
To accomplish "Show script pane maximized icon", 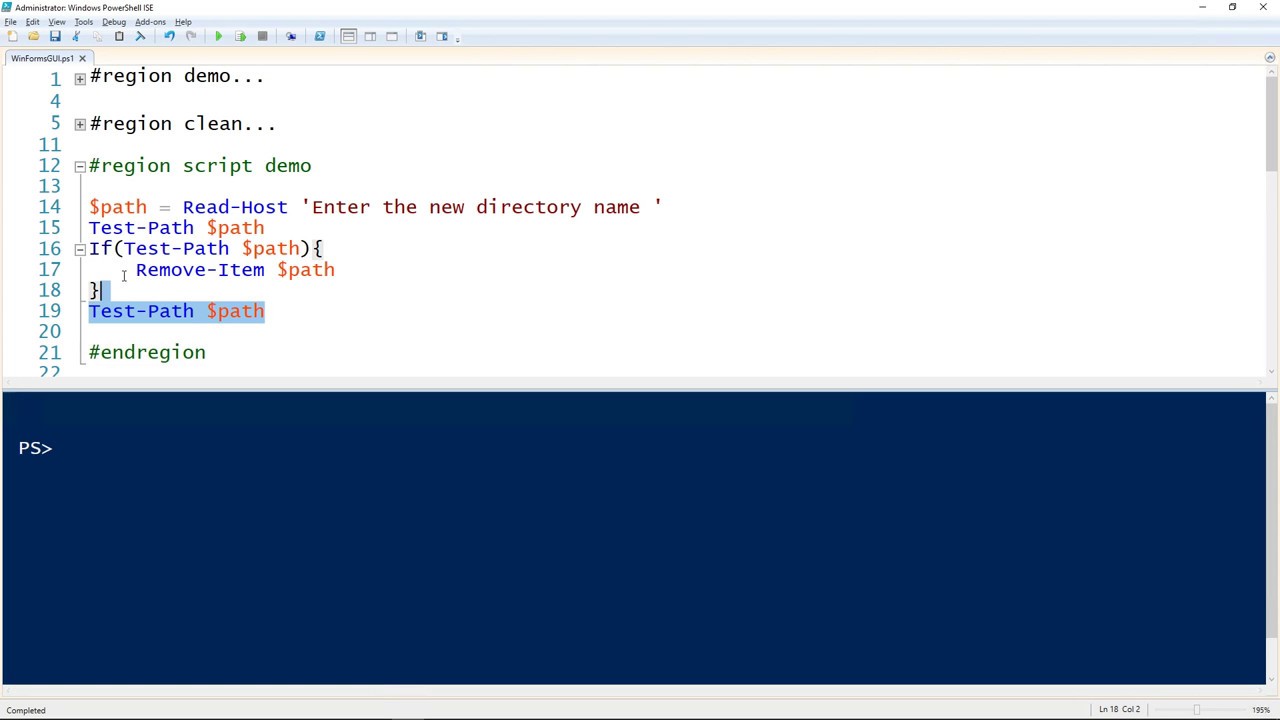I will click(392, 36).
